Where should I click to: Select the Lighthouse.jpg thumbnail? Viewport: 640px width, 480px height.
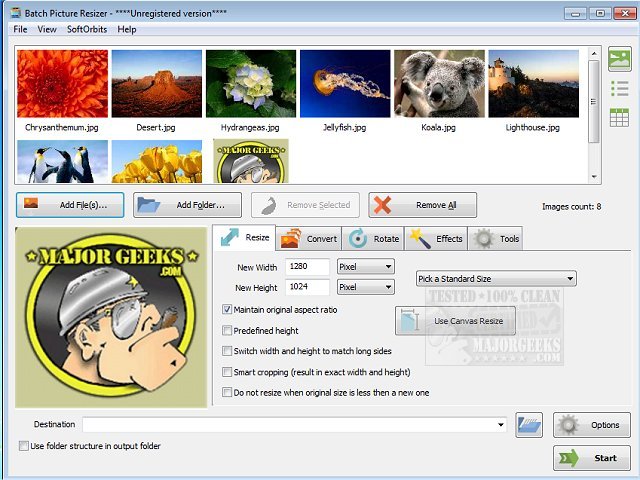coord(533,84)
